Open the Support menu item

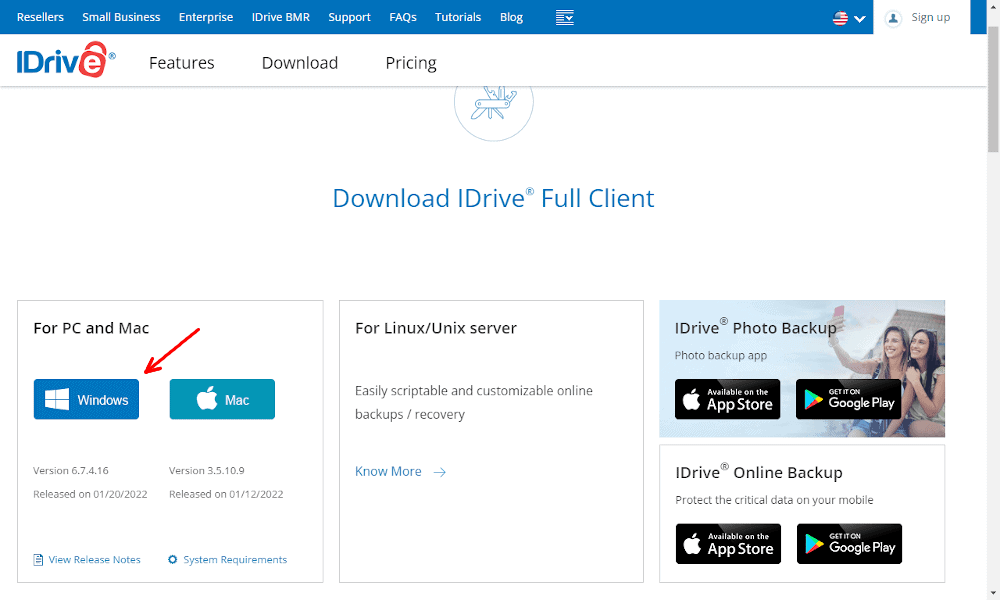349,17
